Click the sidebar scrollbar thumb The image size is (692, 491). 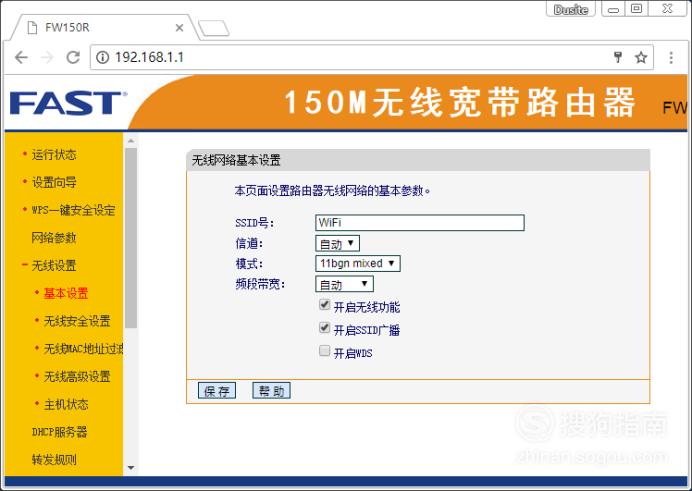[x=131, y=238]
